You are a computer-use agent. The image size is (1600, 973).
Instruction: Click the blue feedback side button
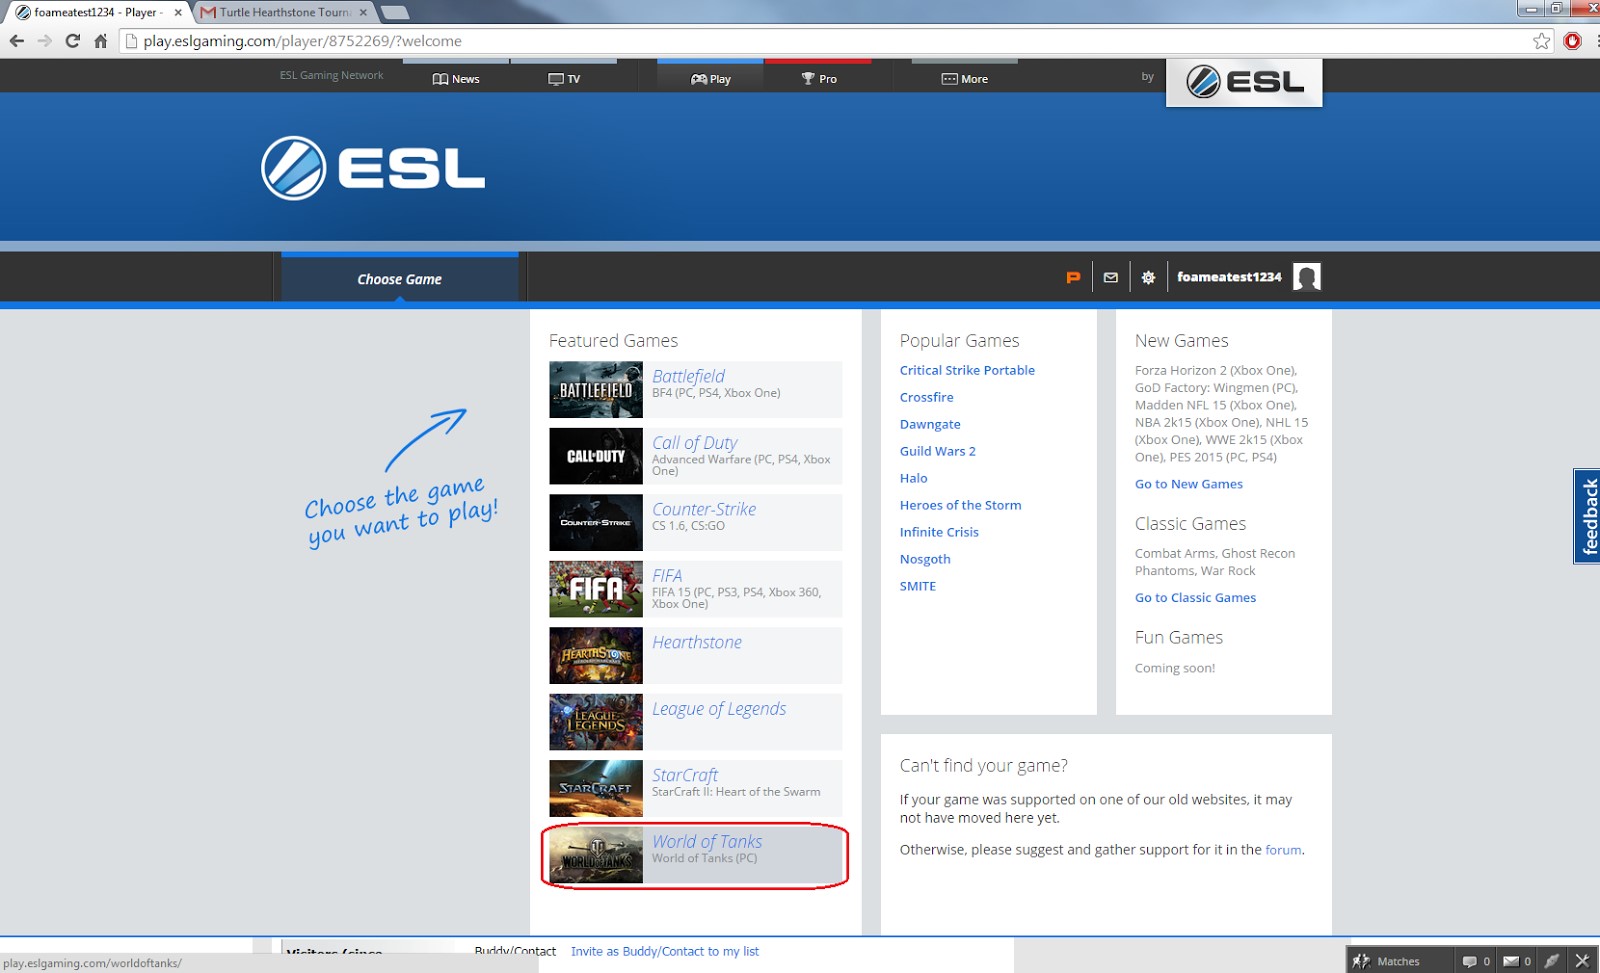pyautogui.click(x=1587, y=516)
